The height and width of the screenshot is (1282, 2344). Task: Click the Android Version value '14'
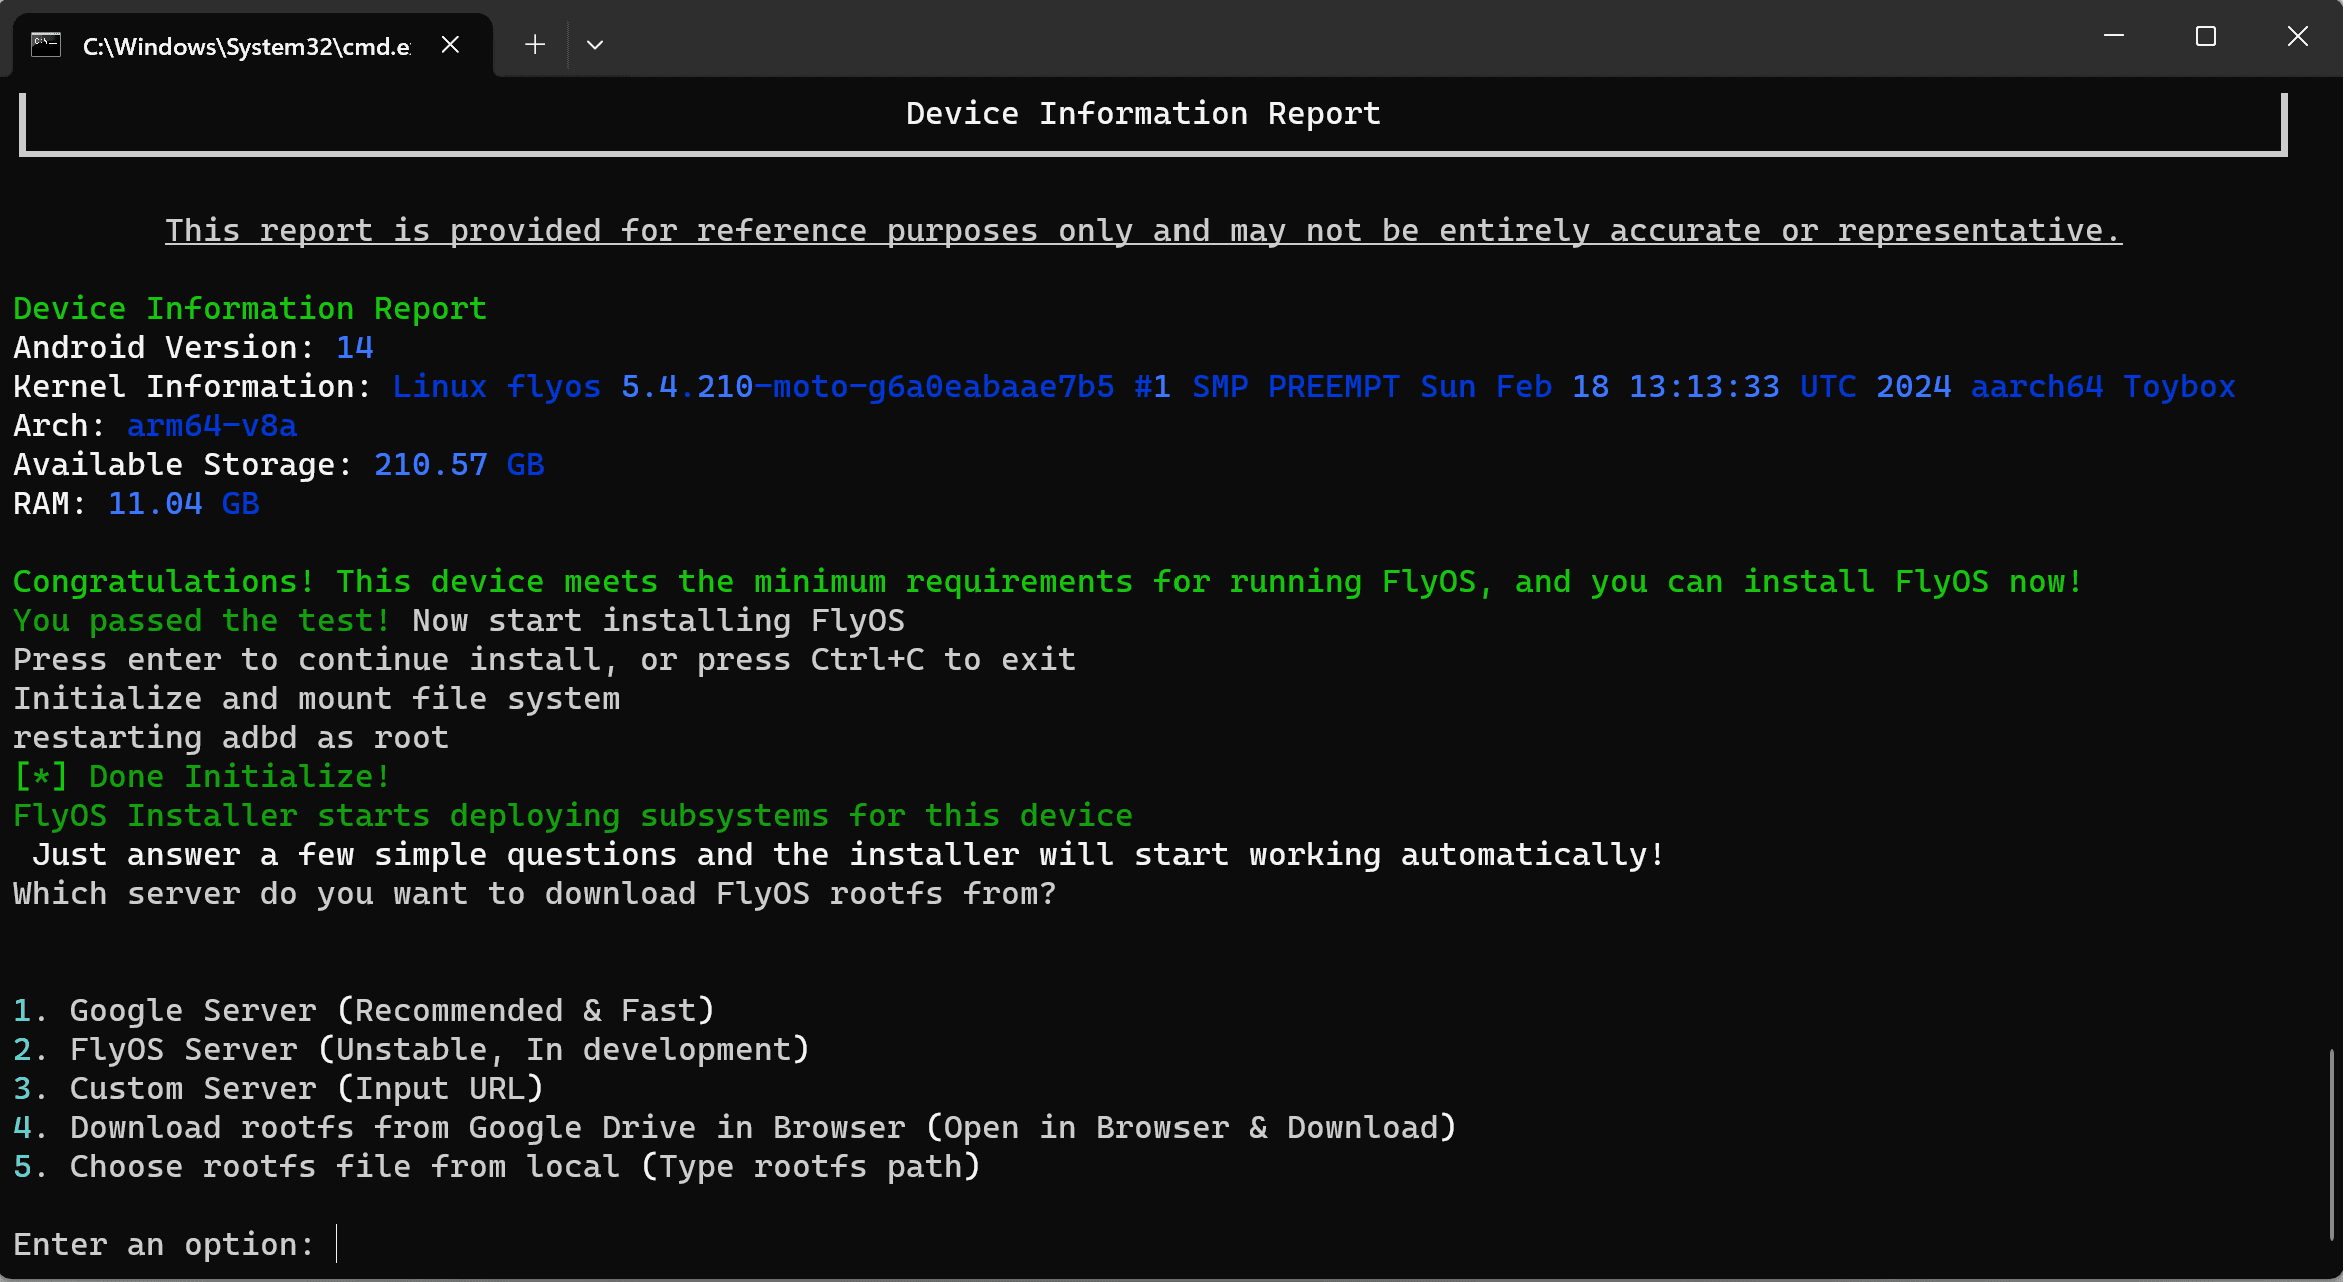pyautogui.click(x=355, y=348)
